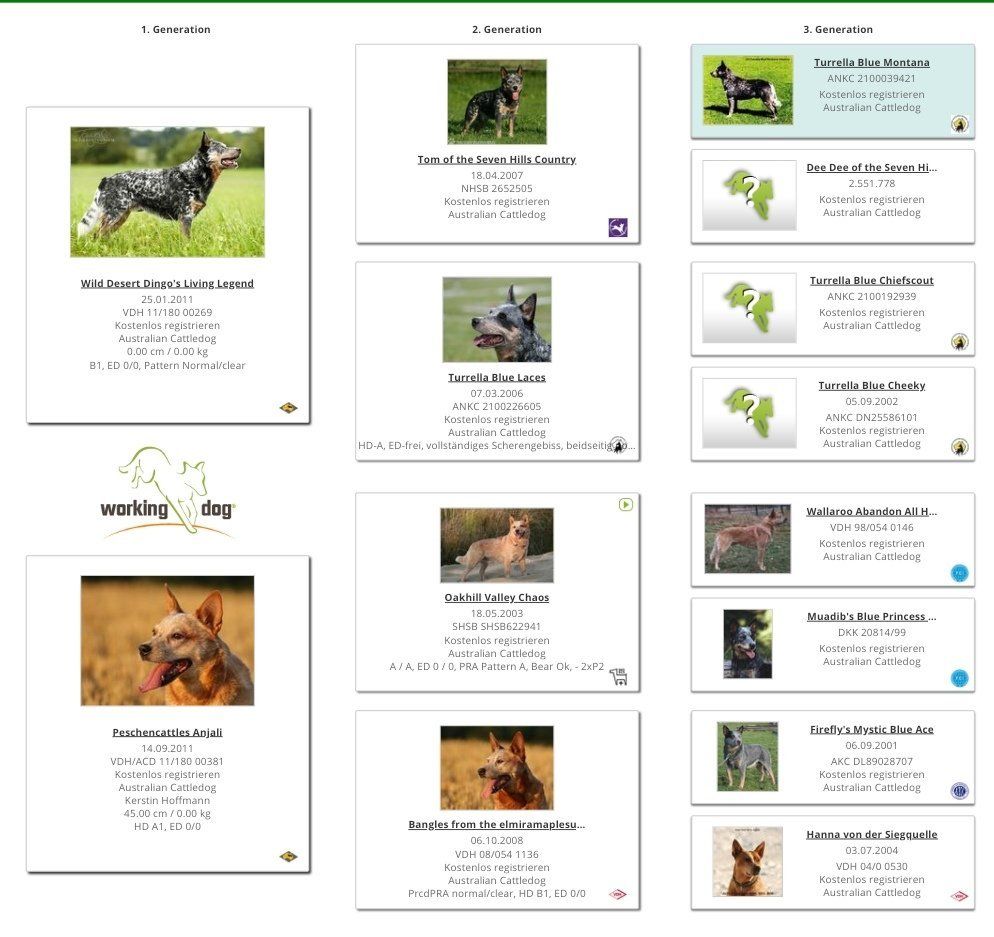Click purple registry icon on Tom of the Seven Hills card
This screenshot has height=937, width=994.
point(618,228)
